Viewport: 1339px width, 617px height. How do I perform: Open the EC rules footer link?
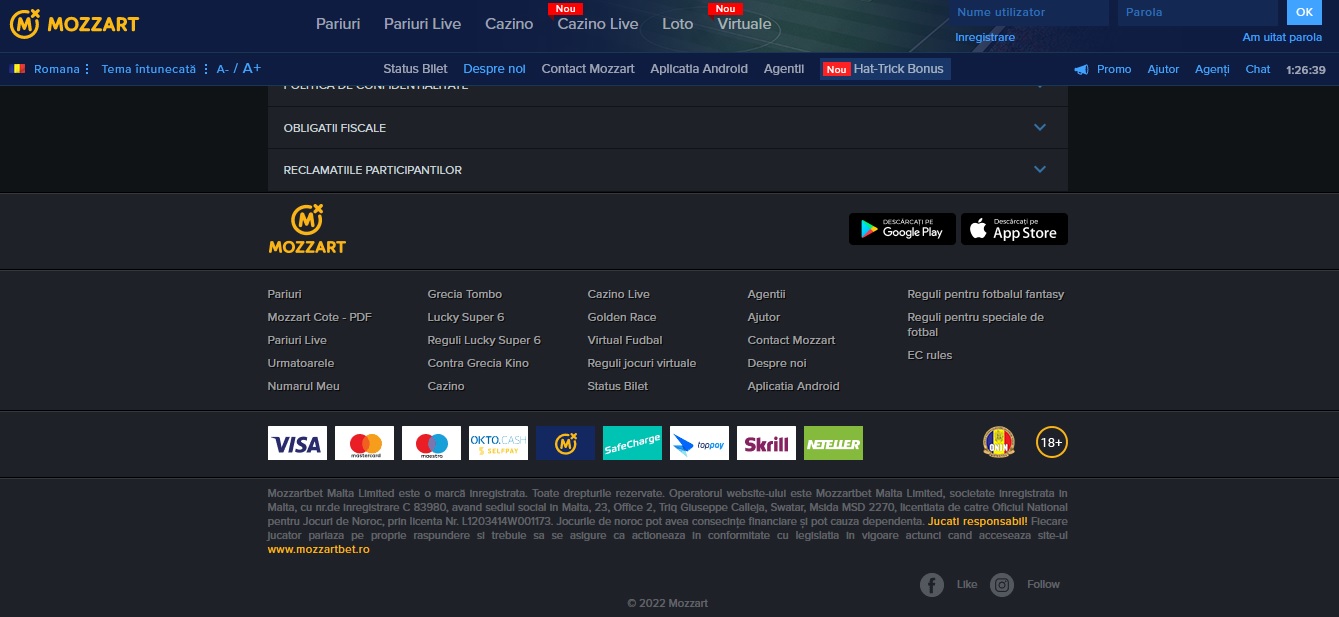pyautogui.click(x=930, y=355)
